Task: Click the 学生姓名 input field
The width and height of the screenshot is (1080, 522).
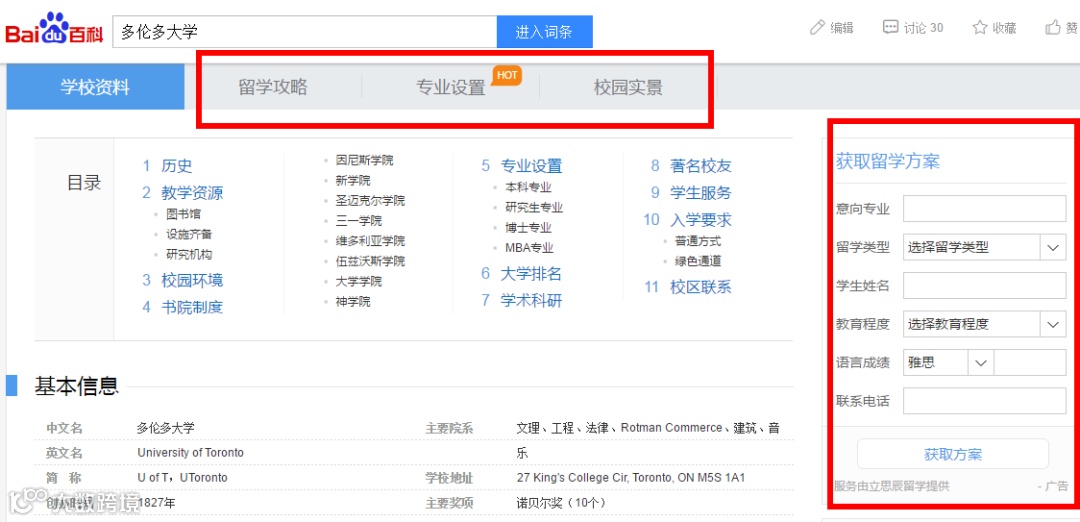Action: click(984, 285)
